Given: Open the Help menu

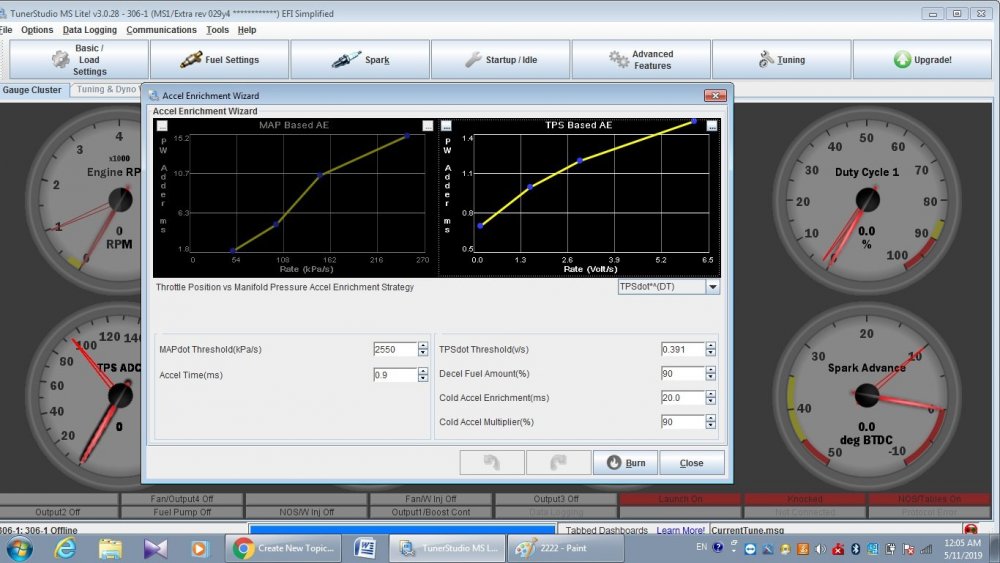Looking at the screenshot, I should [x=247, y=30].
